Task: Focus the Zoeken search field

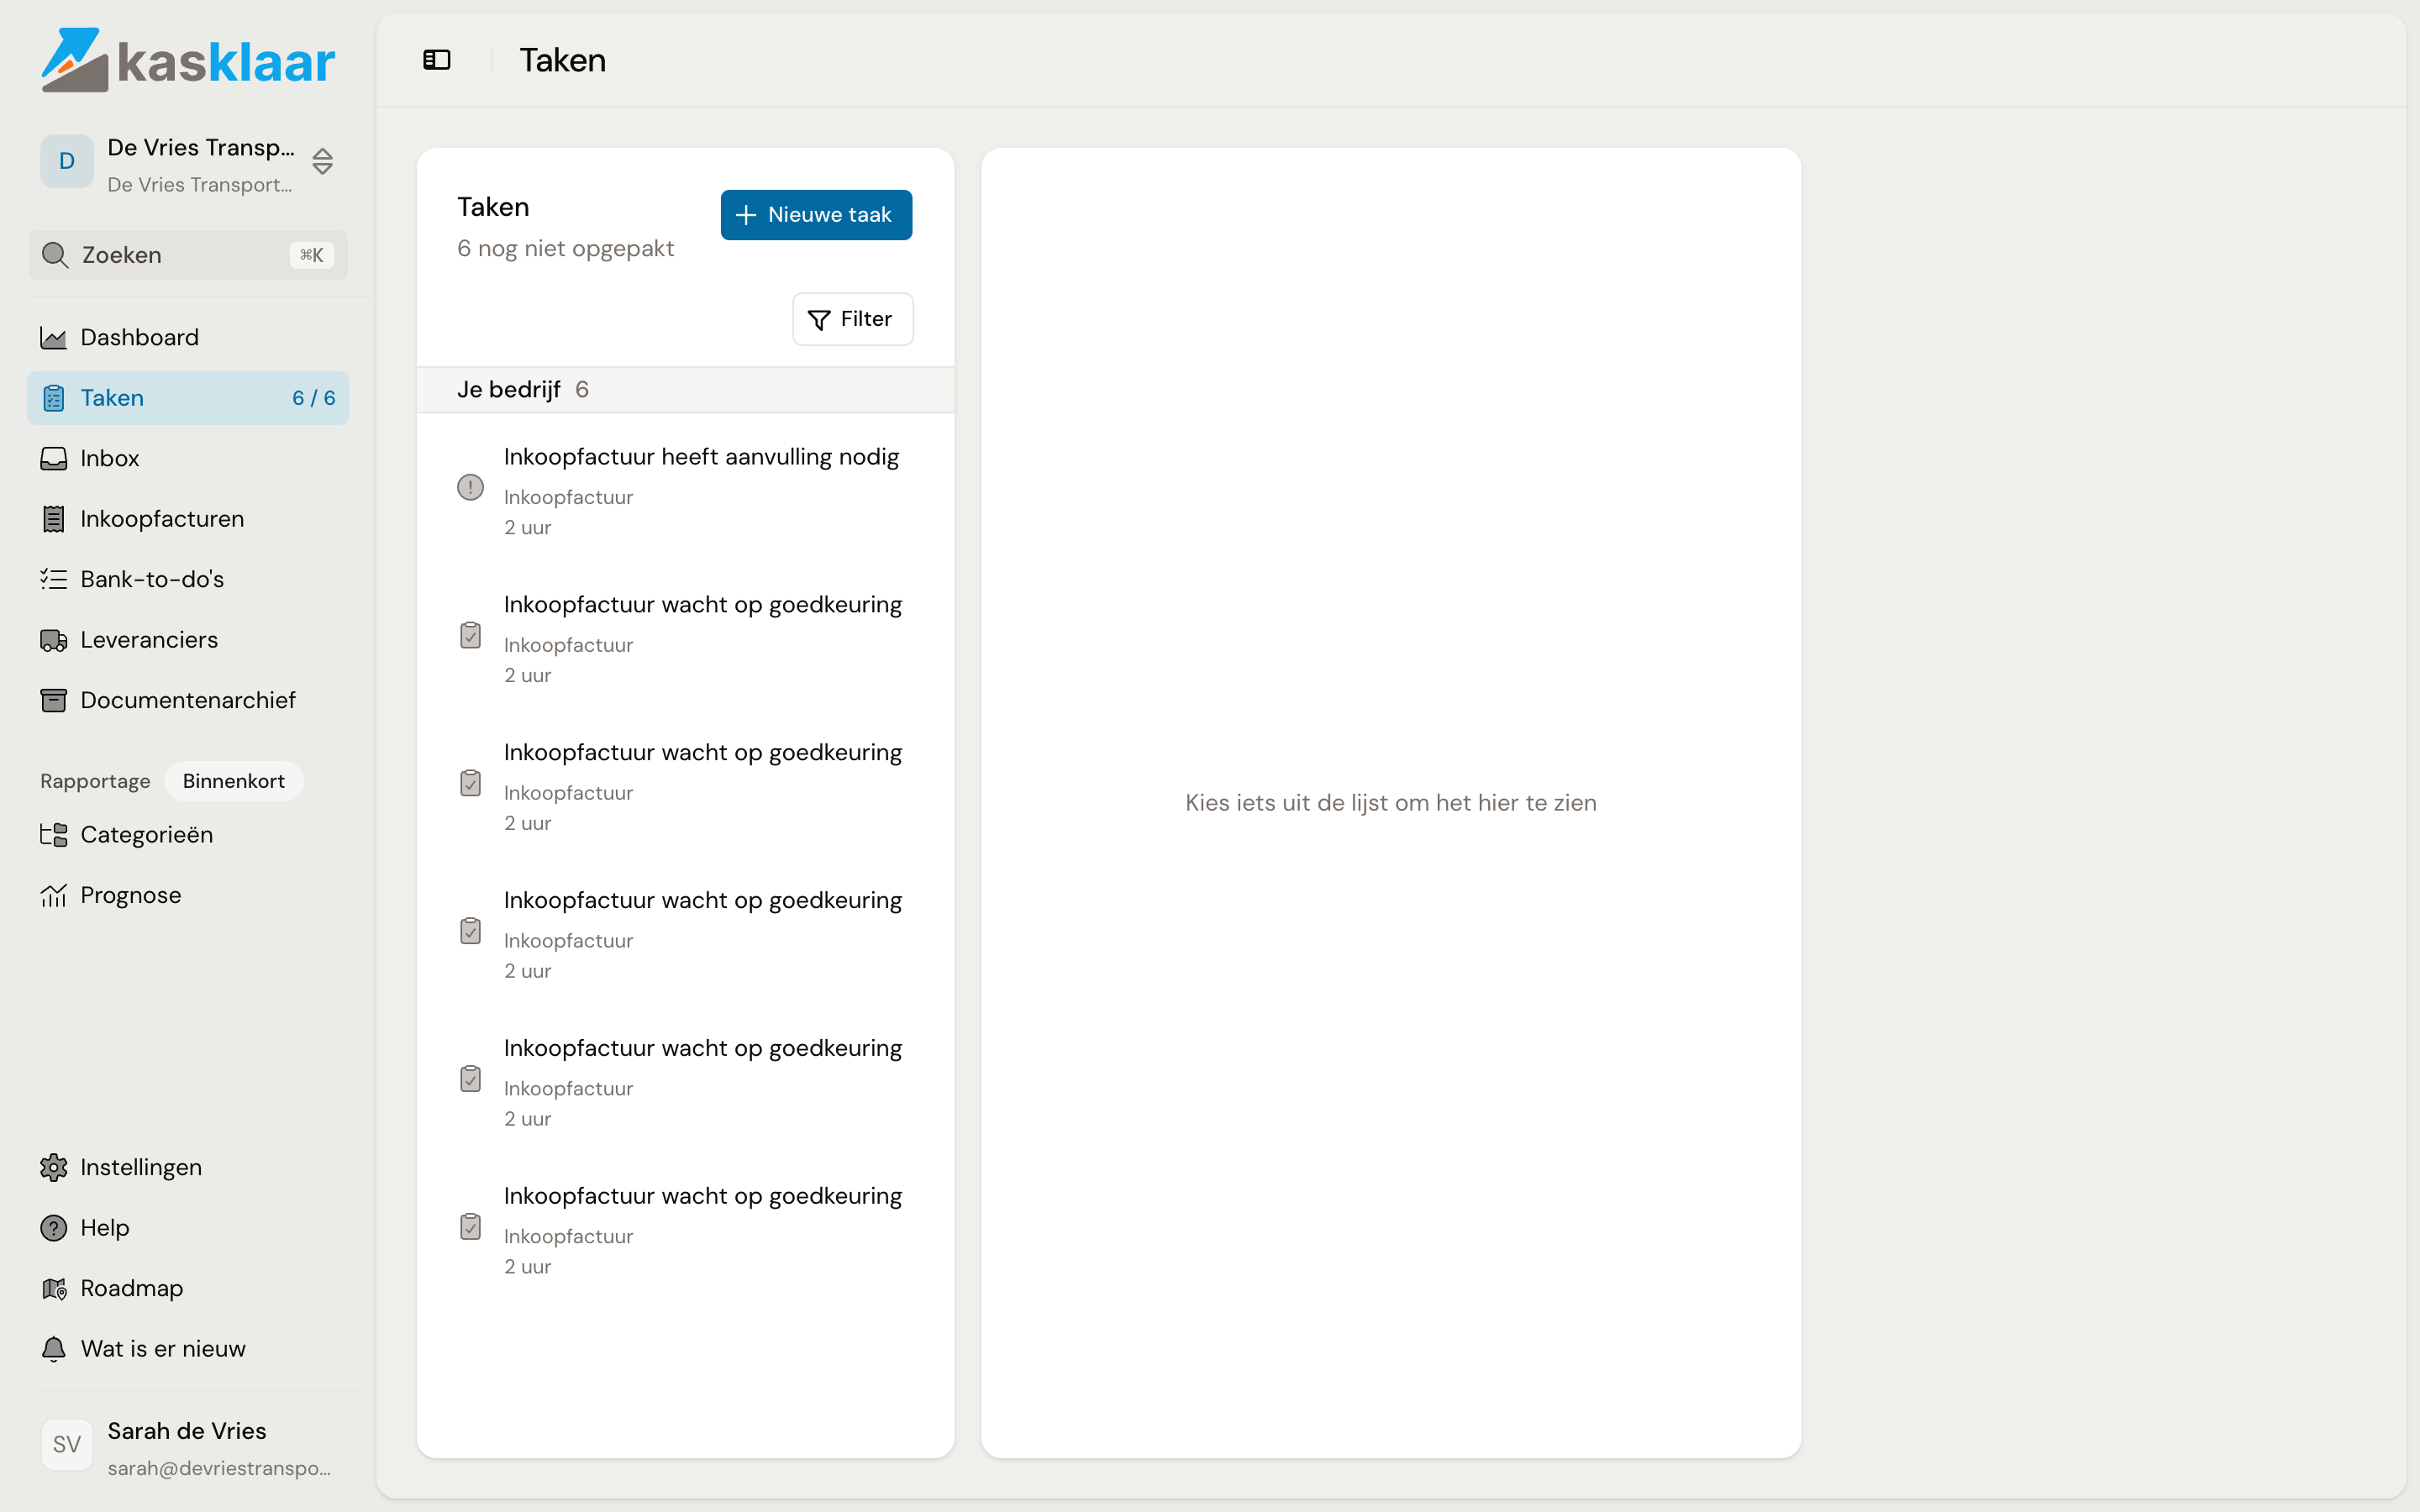Action: 188,255
